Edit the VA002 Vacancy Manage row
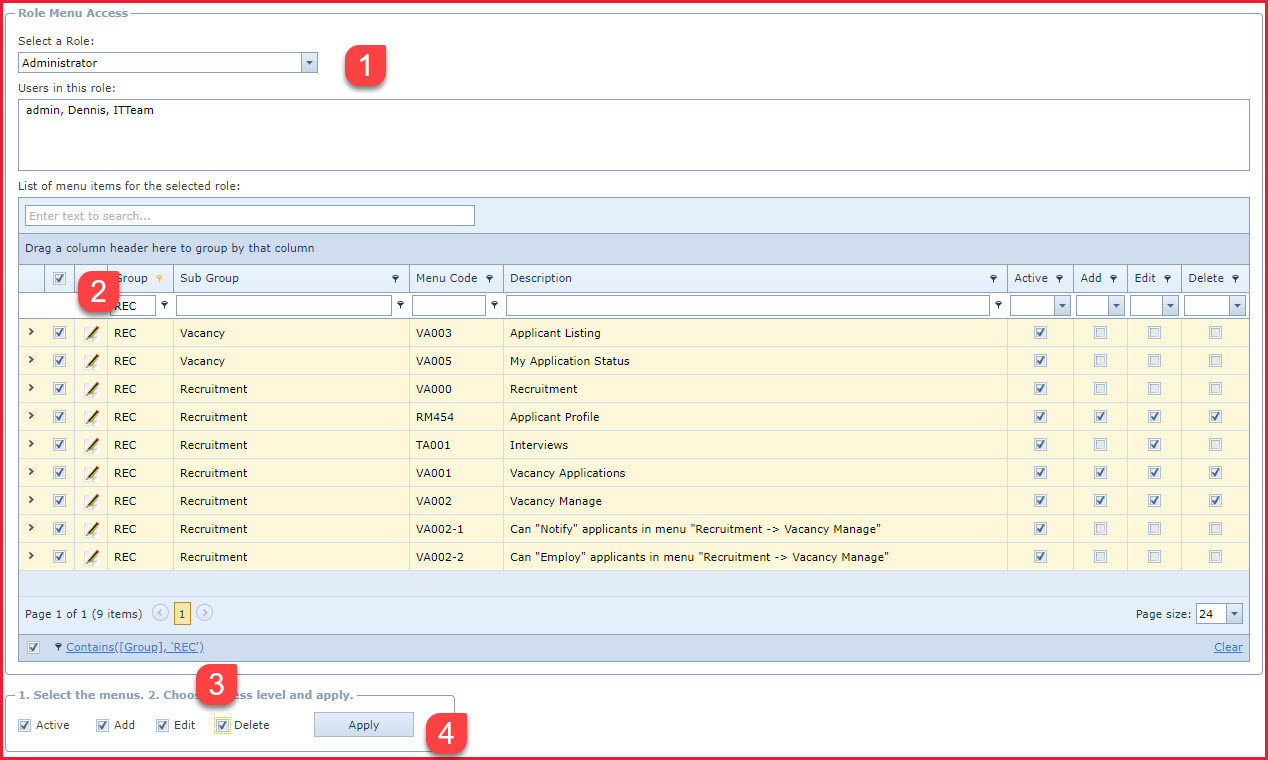1268x760 pixels. click(x=92, y=501)
